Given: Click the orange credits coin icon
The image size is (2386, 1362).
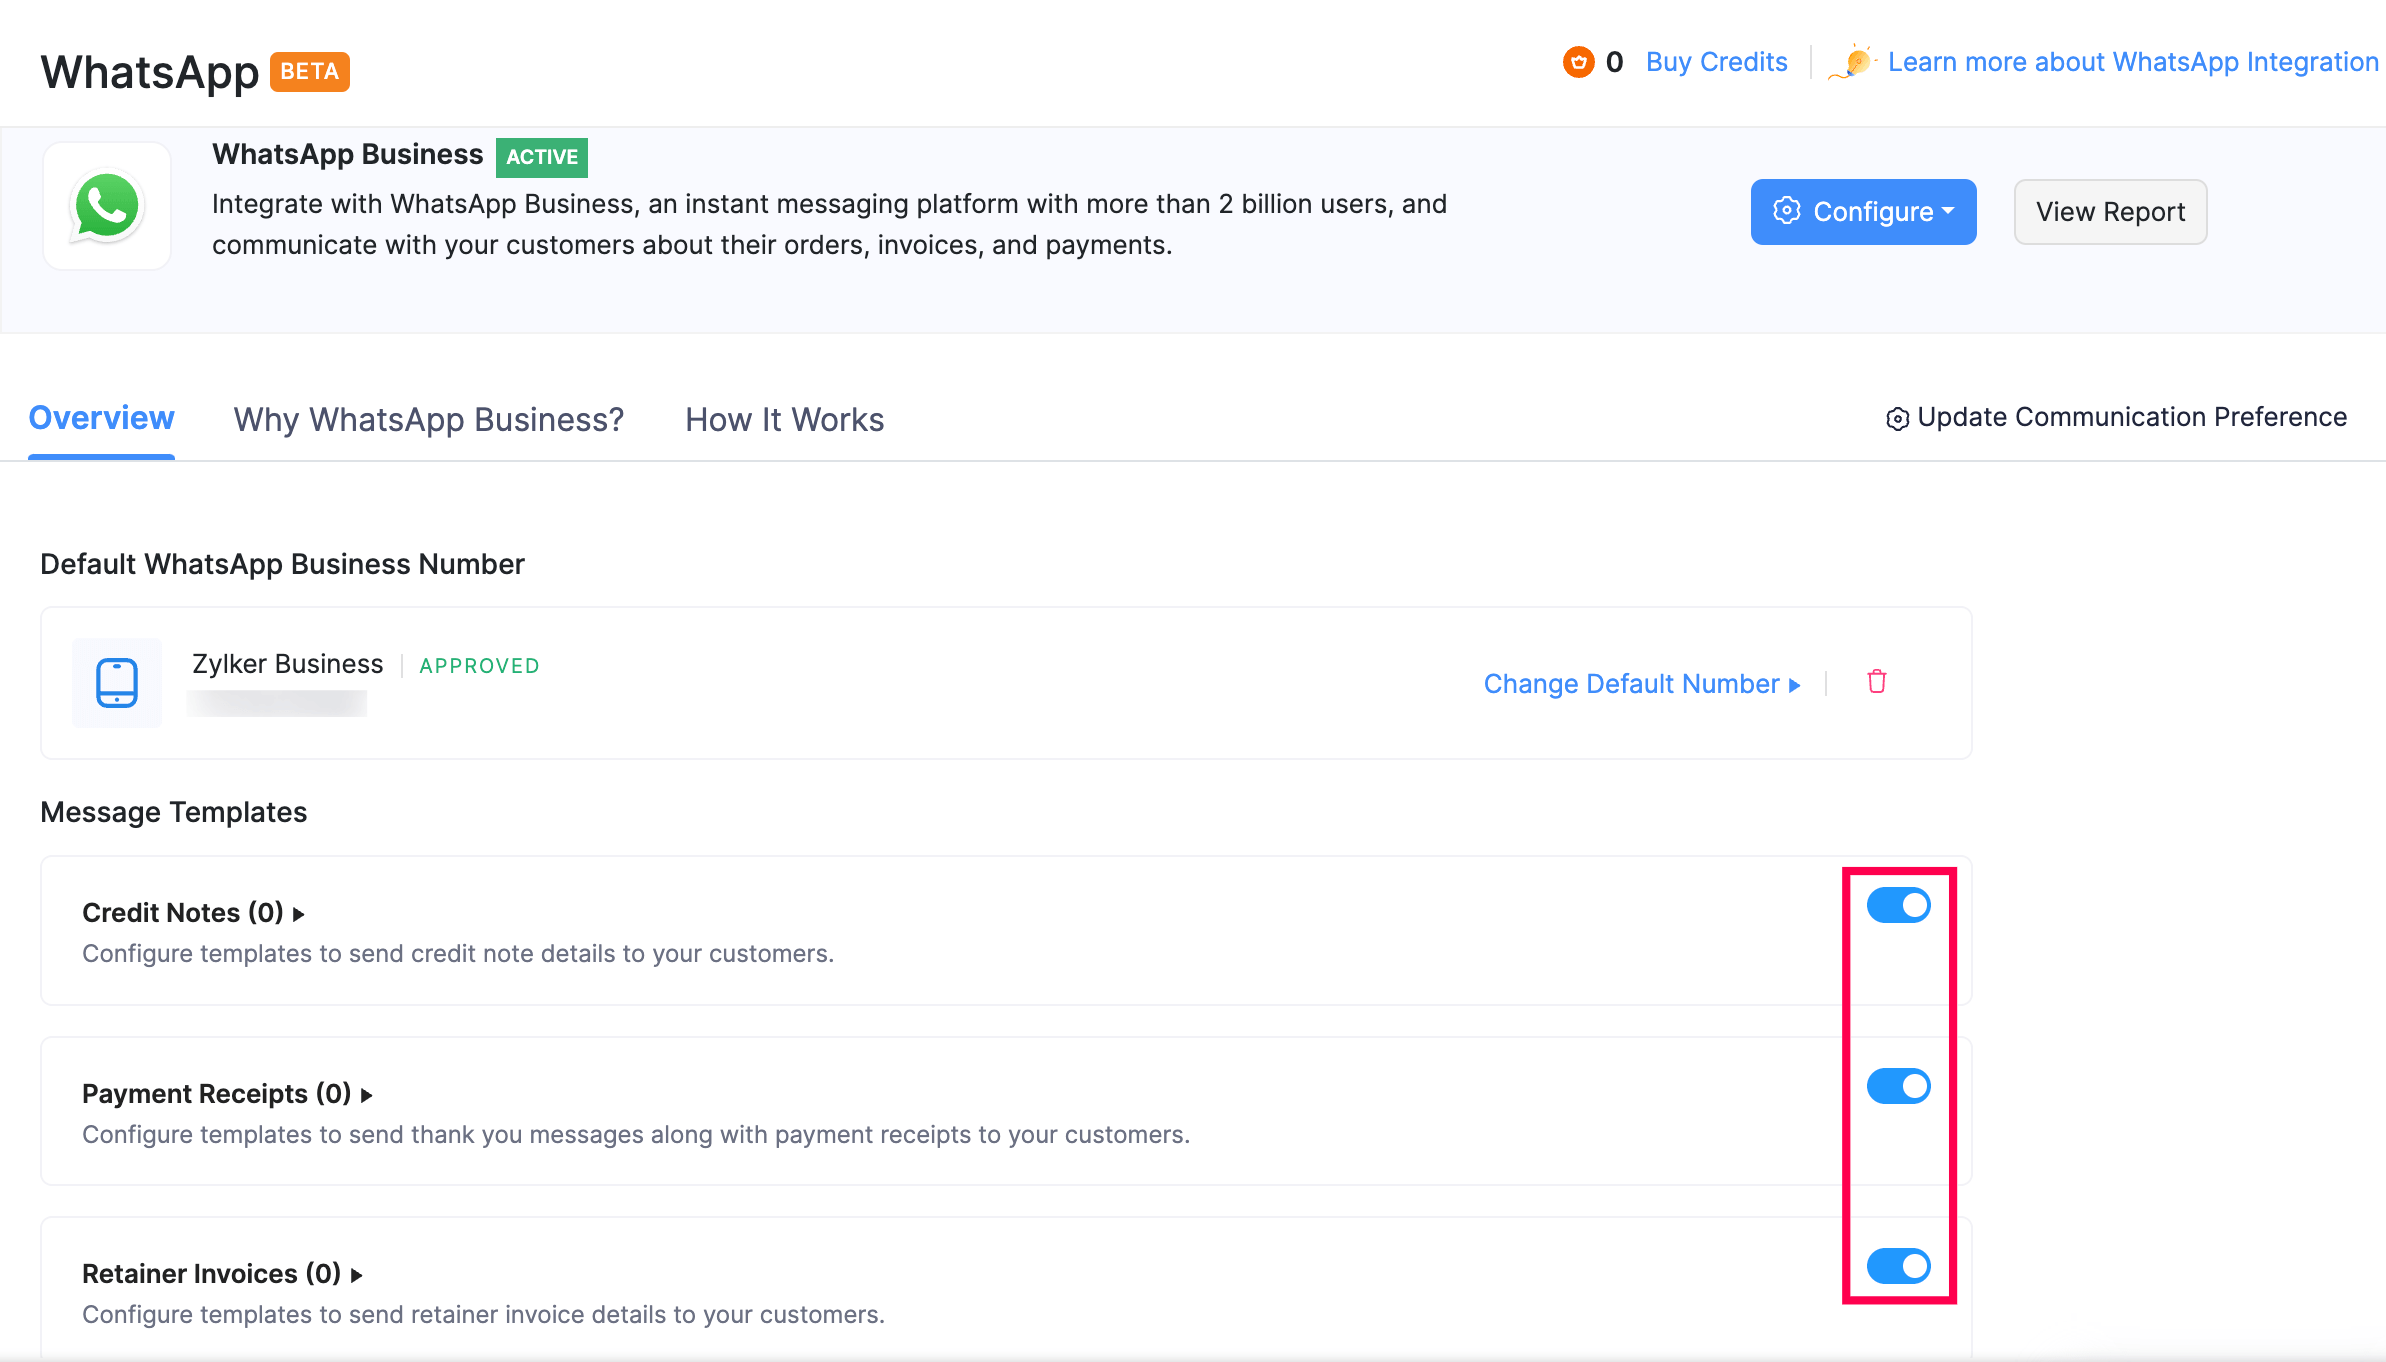Looking at the screenshot, I should click(x=1578, y=62).
